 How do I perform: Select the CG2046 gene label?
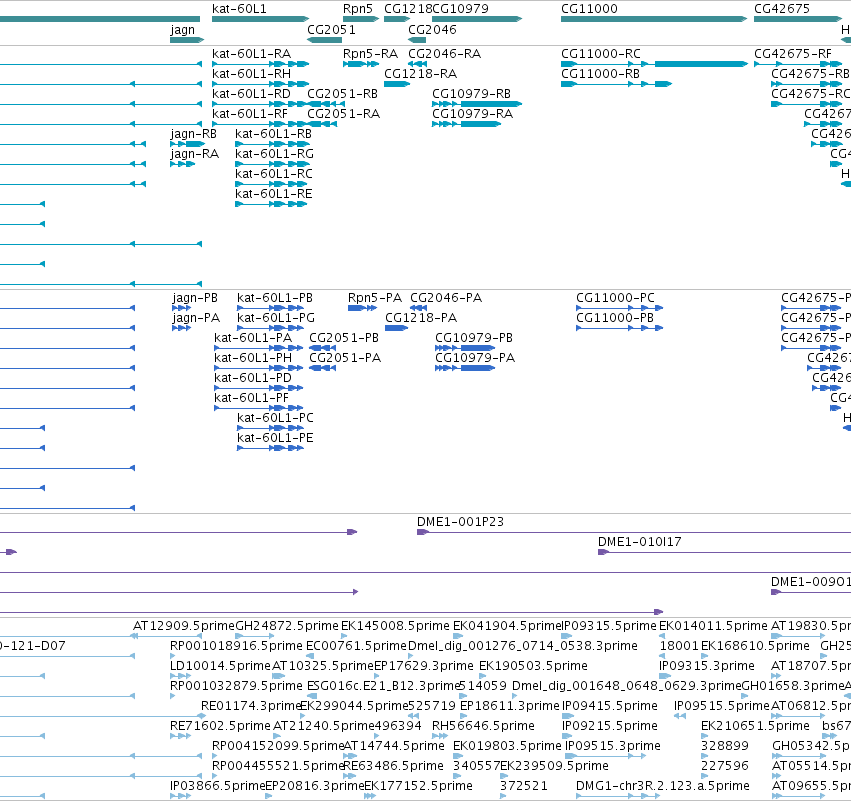tap(432, 30)
